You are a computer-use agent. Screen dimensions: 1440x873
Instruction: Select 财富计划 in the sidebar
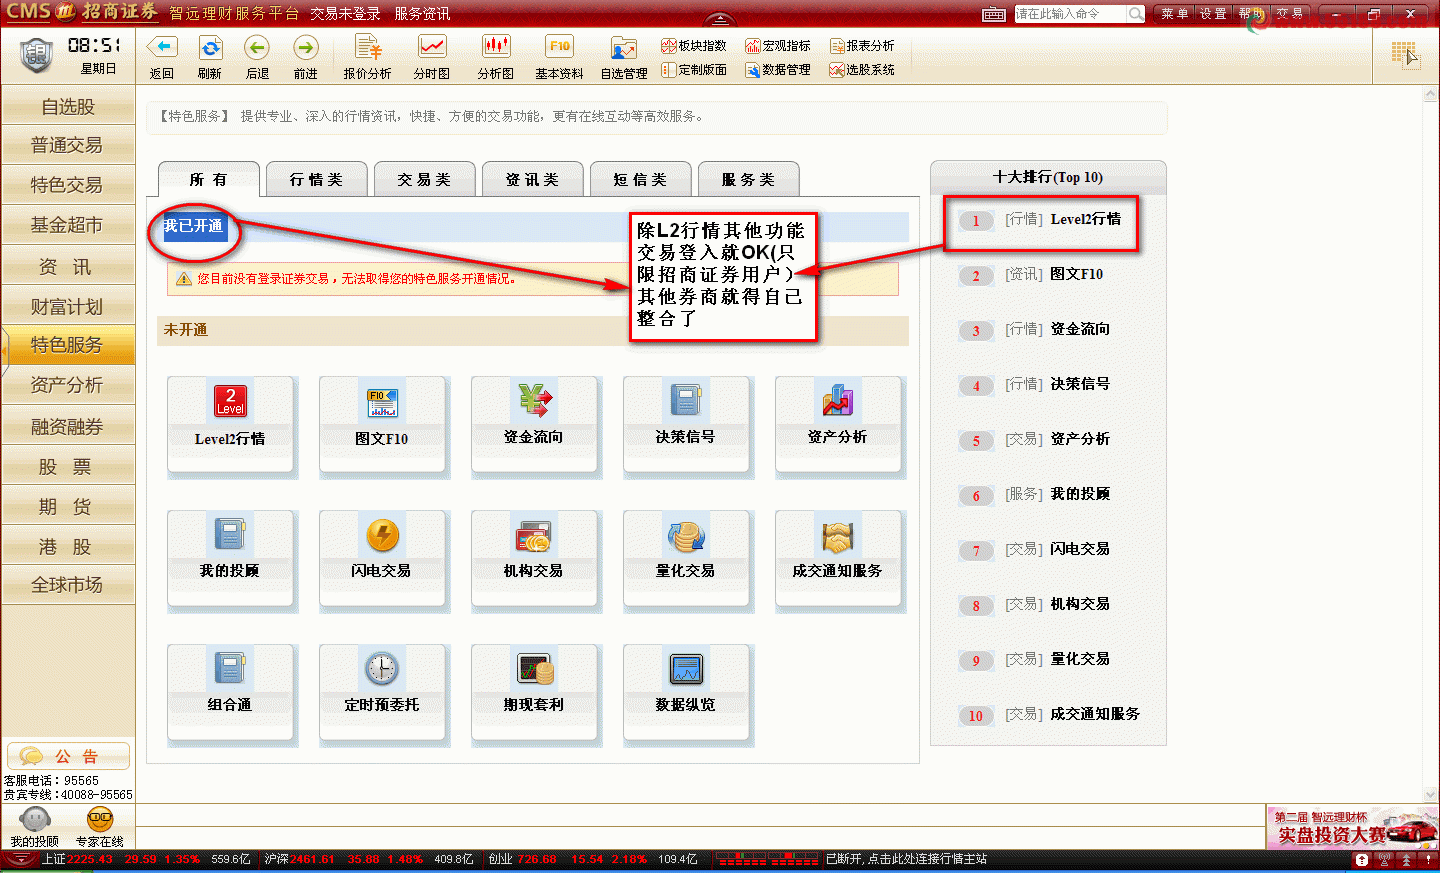68,307
